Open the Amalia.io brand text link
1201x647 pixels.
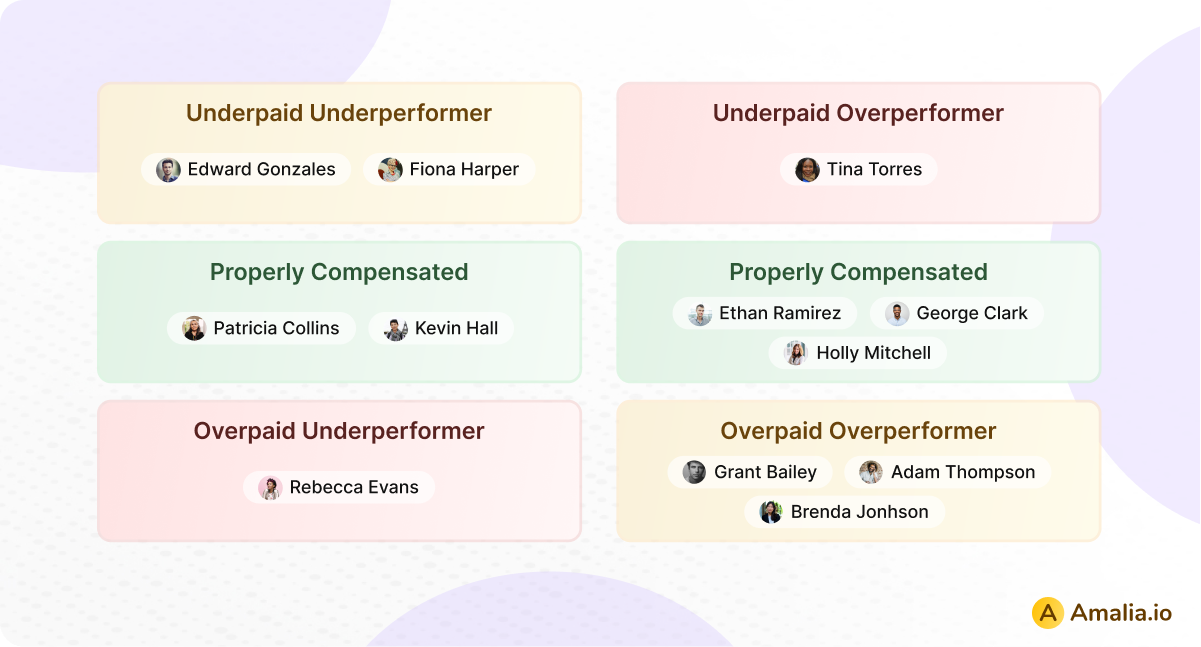tap(1120, 613)
